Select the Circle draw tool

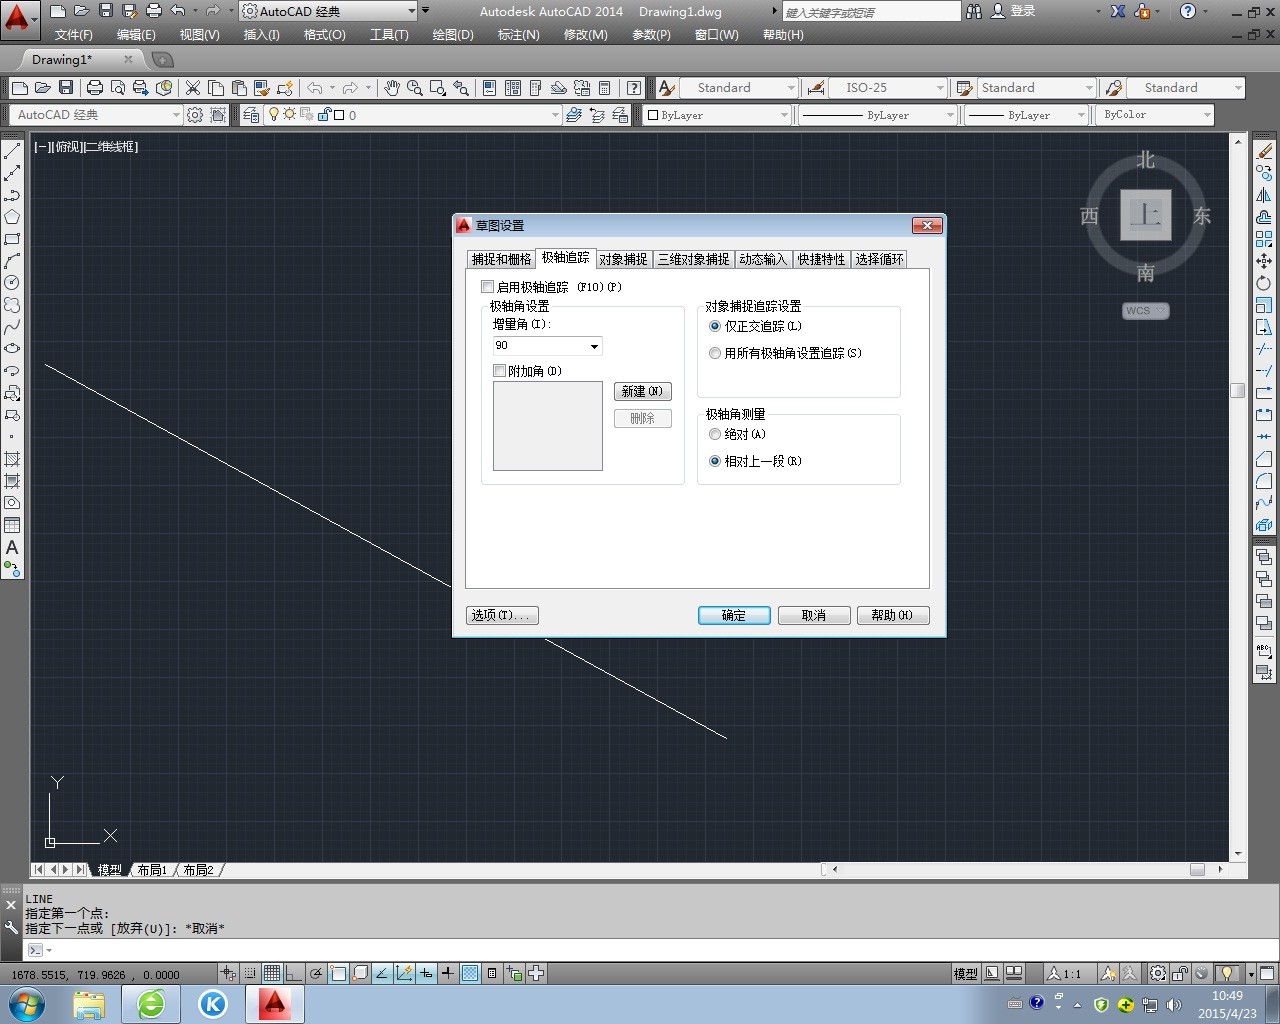pyautogui.click(x=12, y=283)
